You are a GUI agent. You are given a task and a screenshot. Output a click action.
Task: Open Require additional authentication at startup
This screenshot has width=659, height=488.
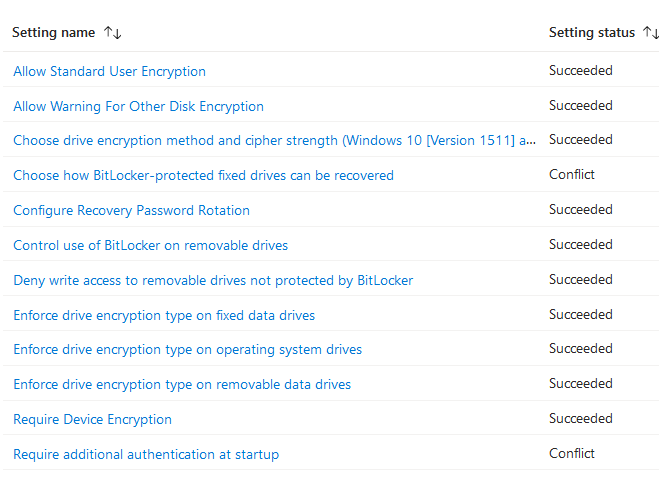[145, 454]
